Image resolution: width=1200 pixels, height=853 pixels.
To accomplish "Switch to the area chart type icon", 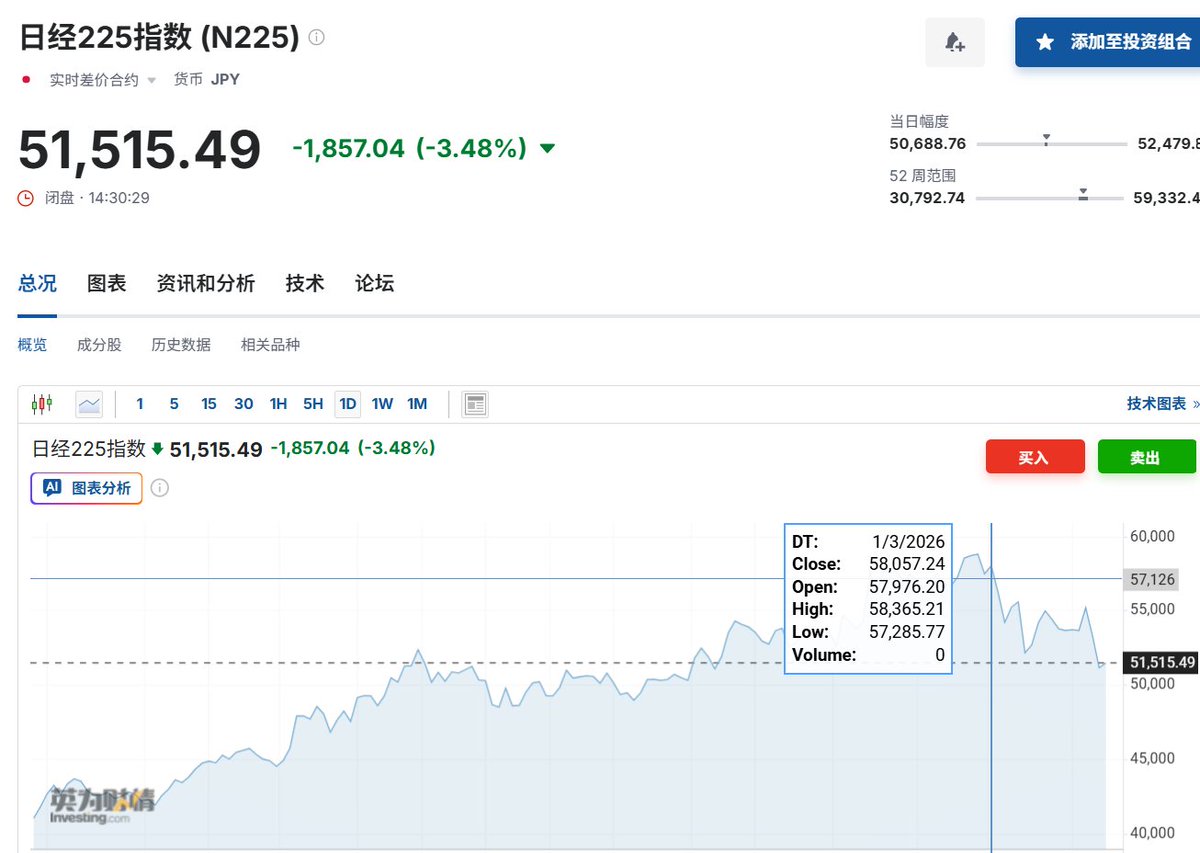I will (x=88, y=403).
